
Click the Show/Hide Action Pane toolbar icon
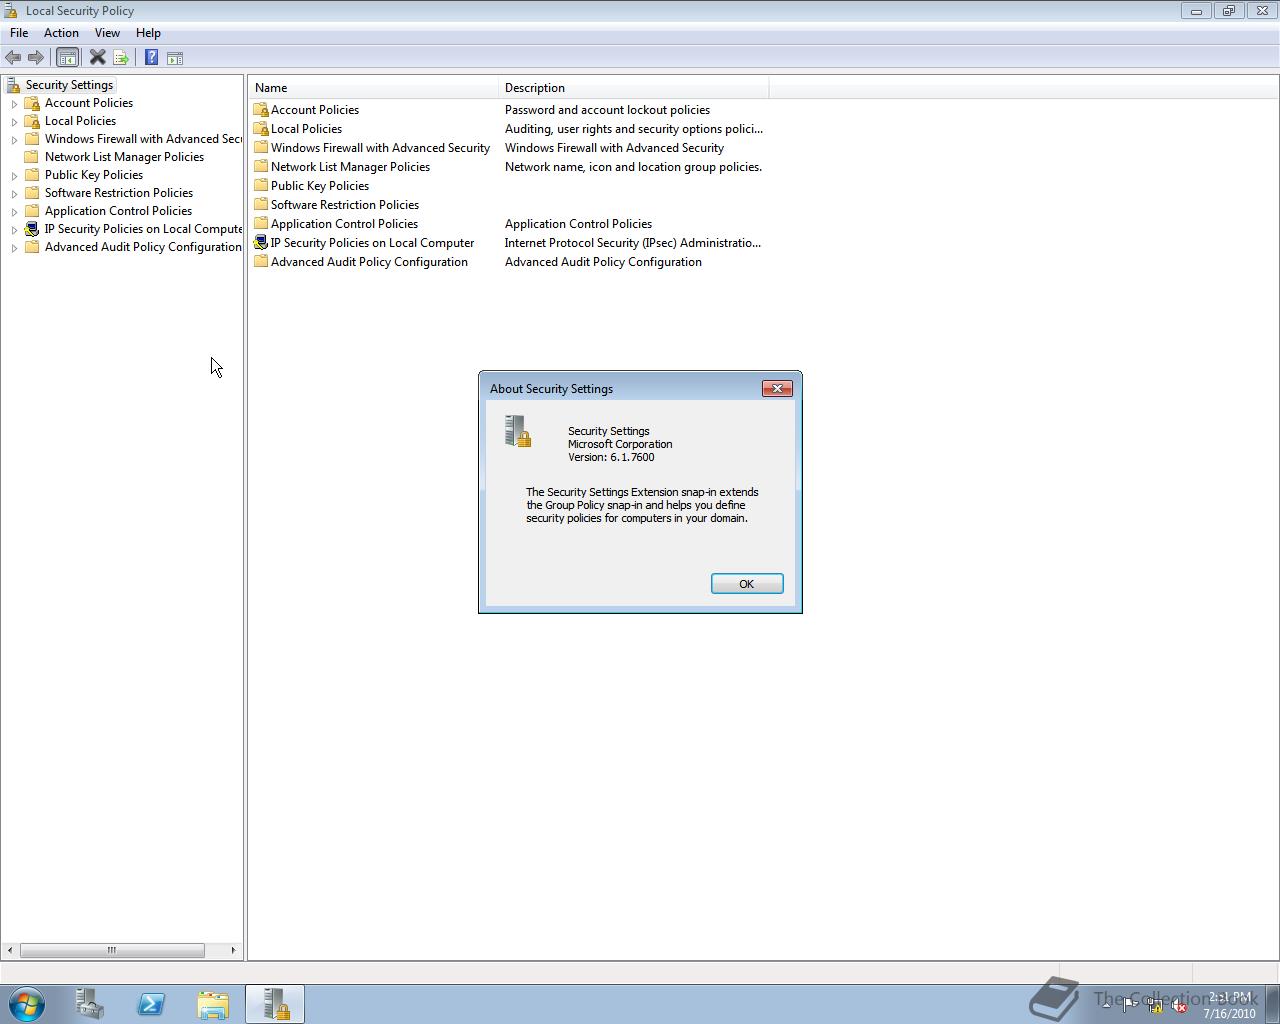[174, 58]
